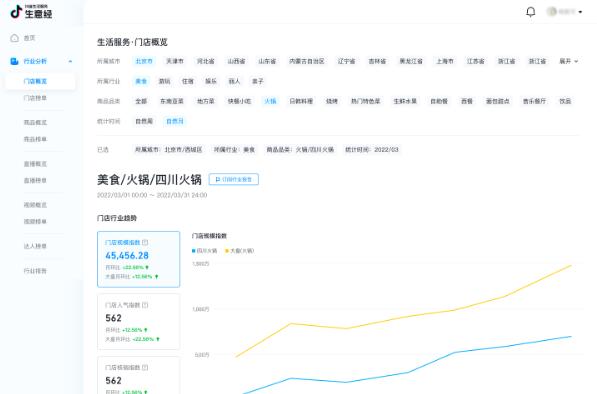This screenshot has height=394, width=597.
Task: Select category 西餐
Action: point(467,101)
